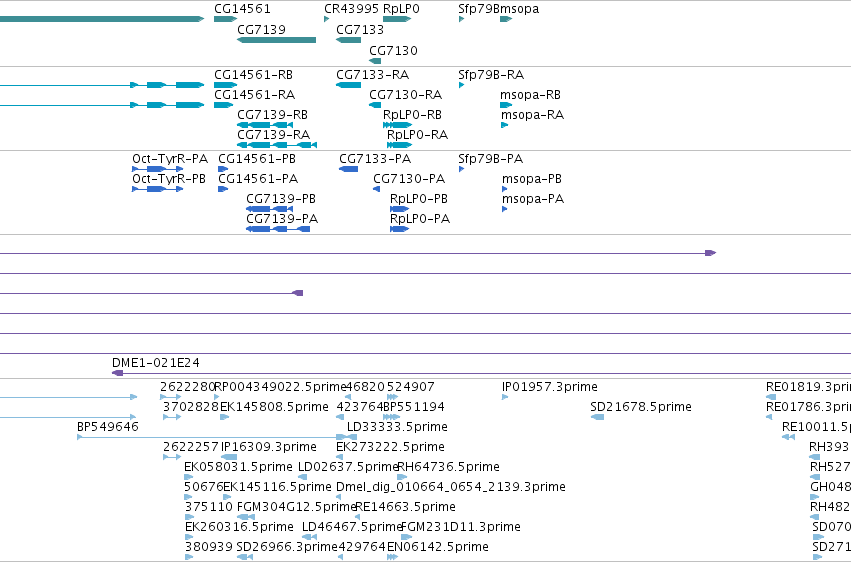Image resolution: width=851 pixels, height=562 pixels.
Task: Click the Sfp79B-RA transcript label
Action: tap(491, 74)
